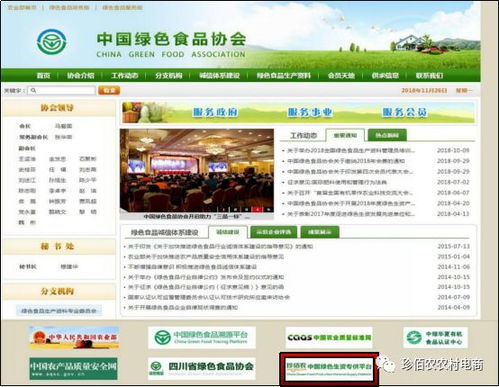Open the notice dated 2018-06-07
The width and height of the screenshot is (499, 387).
pyautogui.click(x=350, y=193)
